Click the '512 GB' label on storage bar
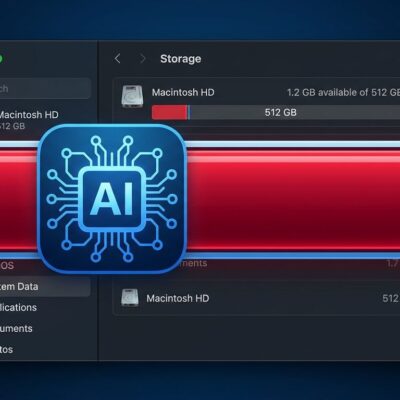 [281, 112]
